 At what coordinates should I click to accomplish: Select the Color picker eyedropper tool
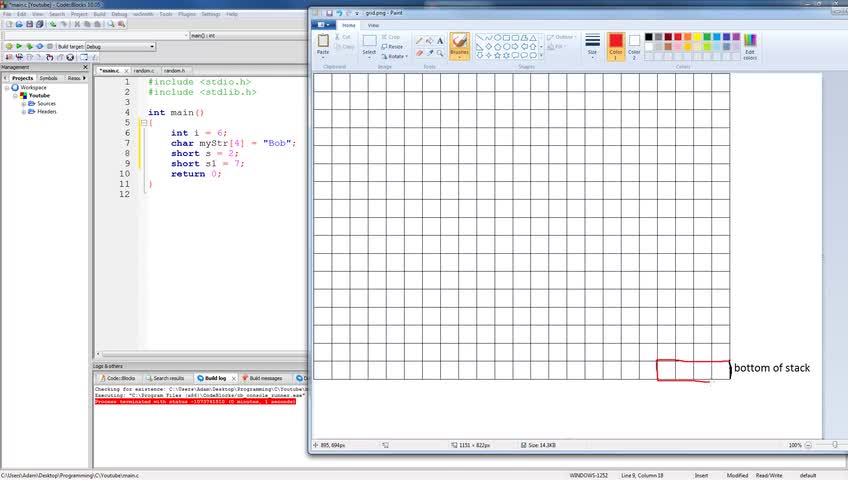click(429, 53)
